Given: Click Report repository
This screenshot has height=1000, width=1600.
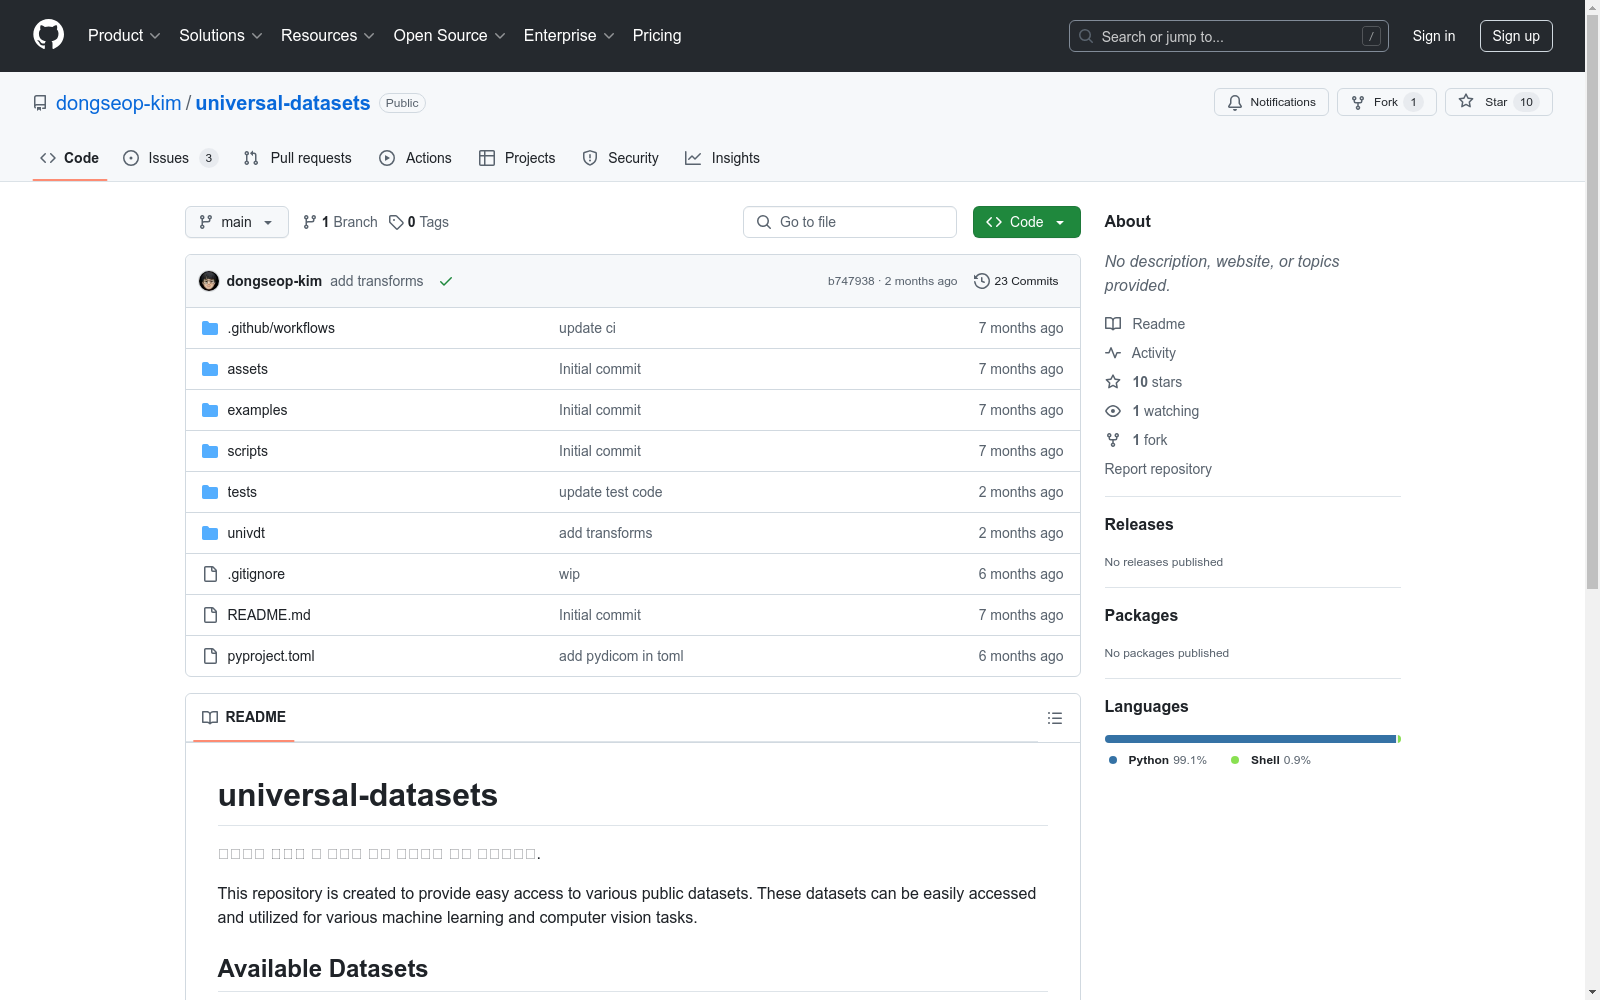Looking at the screenshot, I should (x=1158, y=469).
